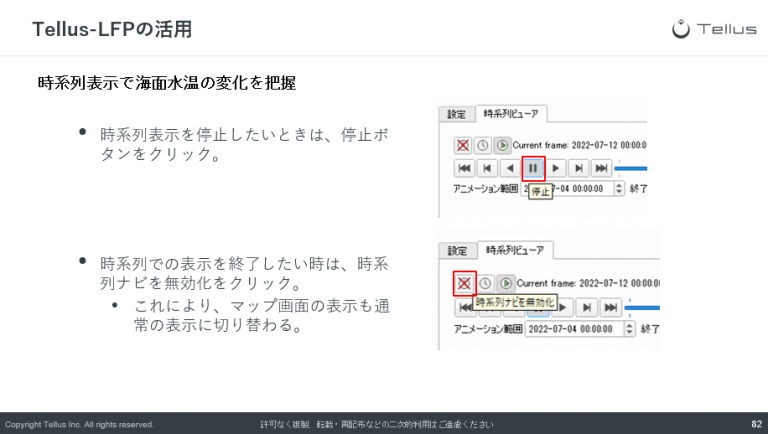Click the pause (停止) button in upper panel

(533, 169)
